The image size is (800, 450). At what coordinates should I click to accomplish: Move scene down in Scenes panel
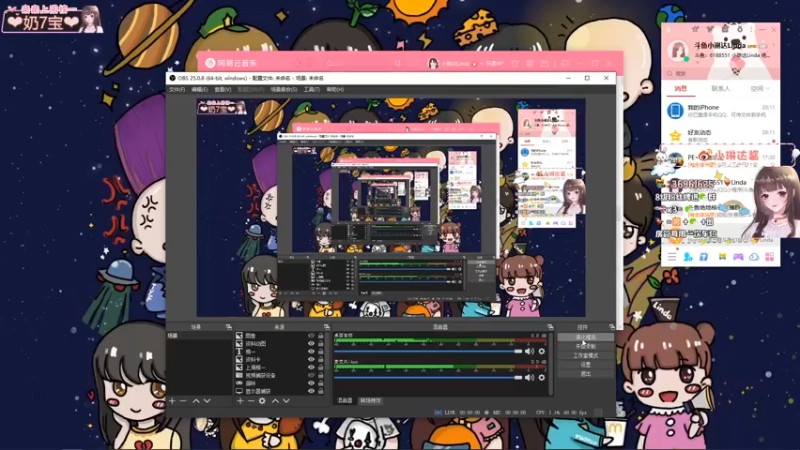(207, 401)
